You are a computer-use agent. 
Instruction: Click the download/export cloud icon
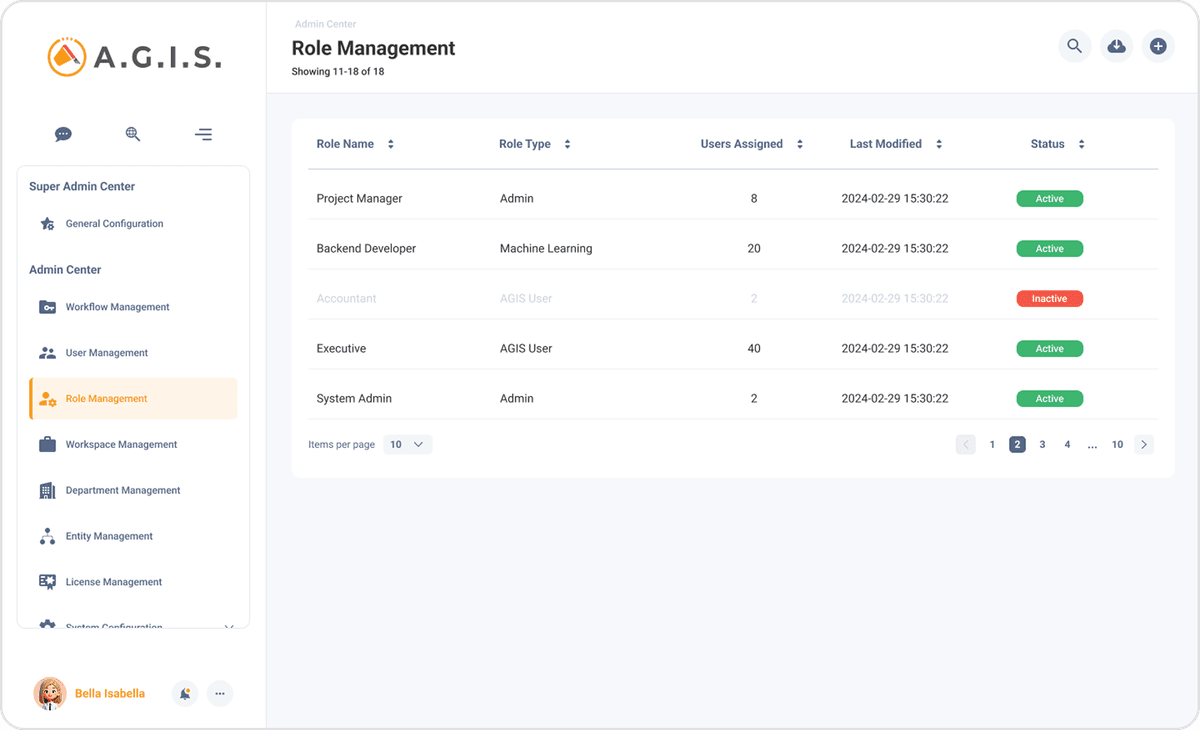pyautogui.click(x=1116, y=46)
